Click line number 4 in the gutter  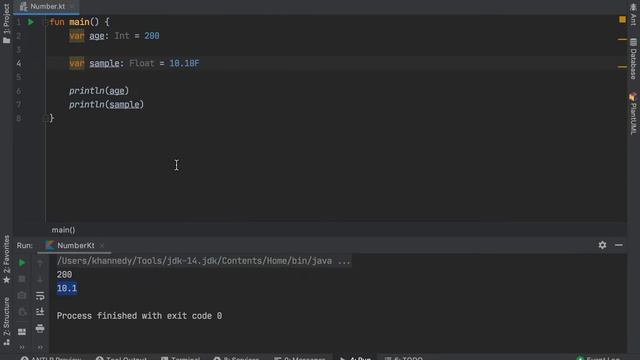[19, 63]
